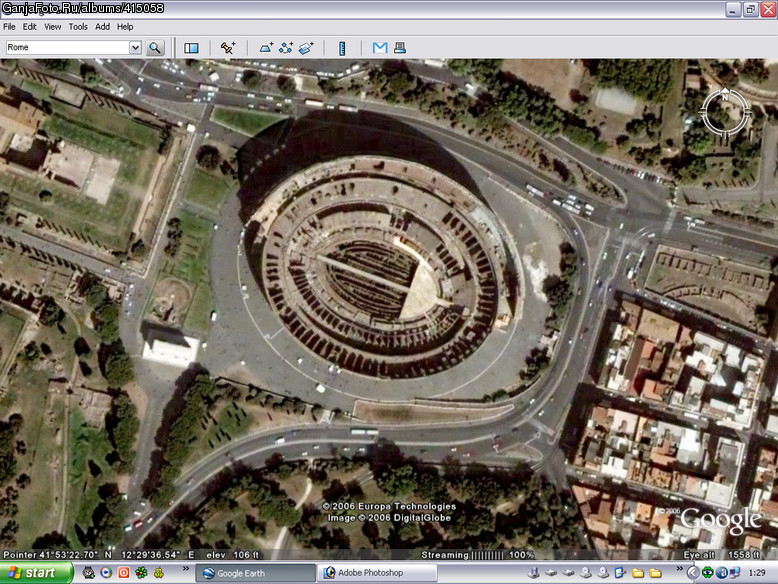Expand hidden system tray icons arrow
This screenshot has height=584, width=778.
click(x=693, y=573)
